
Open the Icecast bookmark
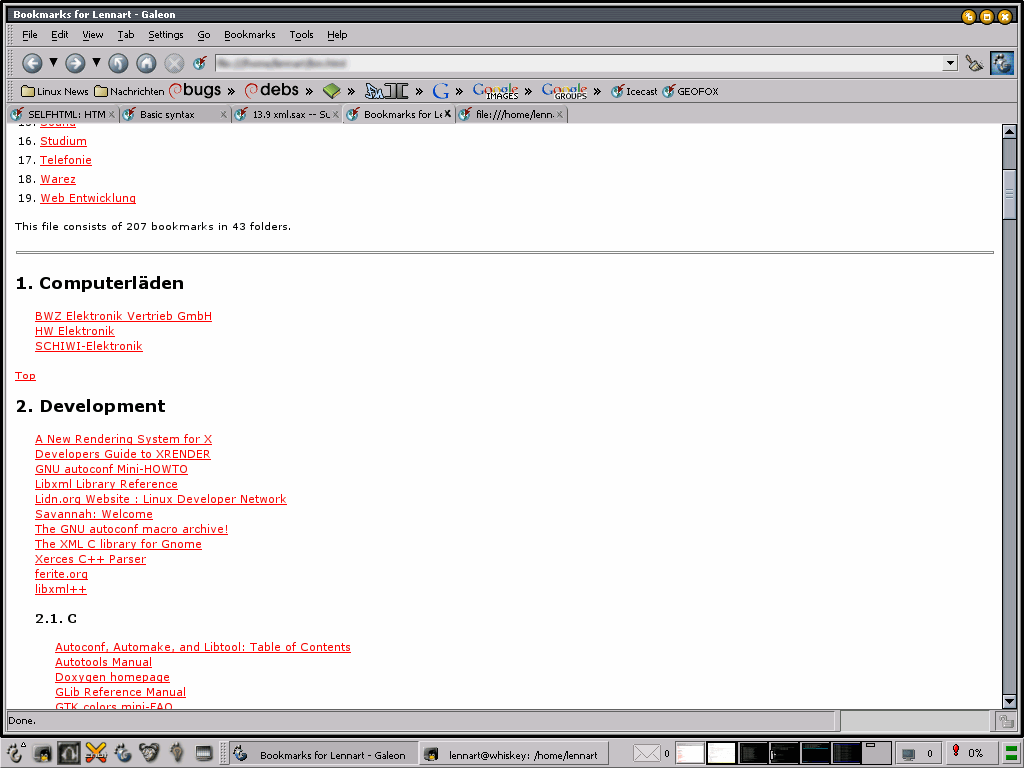tap(634, 91)
